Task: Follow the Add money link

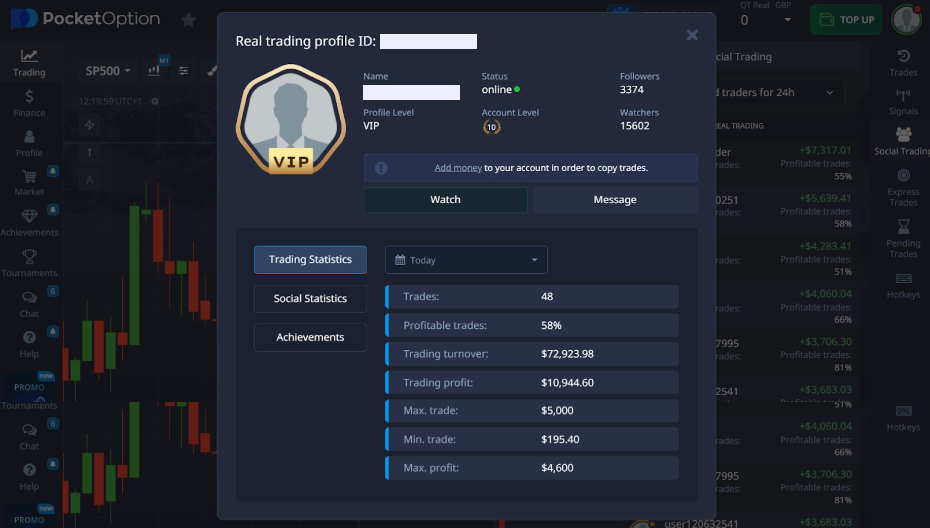Action: click(458, 168)
